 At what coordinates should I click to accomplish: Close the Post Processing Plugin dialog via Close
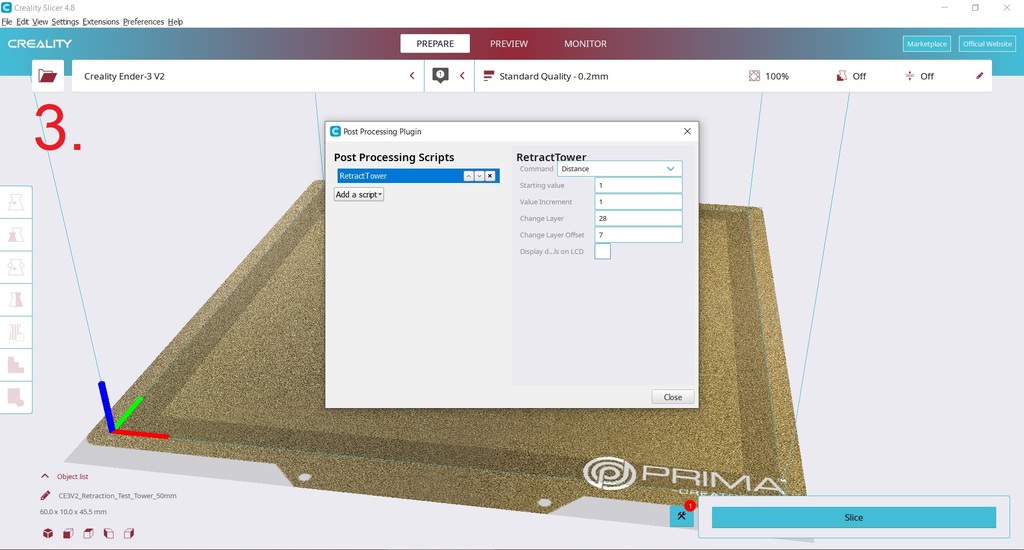(x=672, y=397)
